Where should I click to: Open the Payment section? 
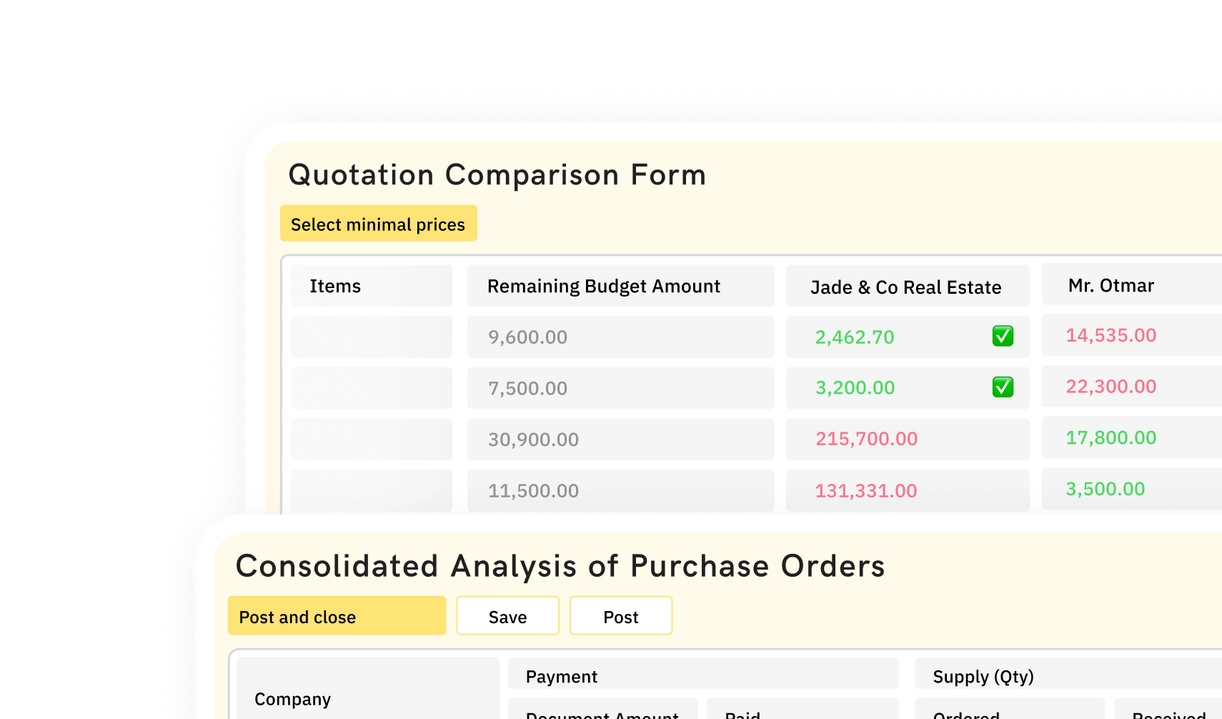(x=561, y=676)
